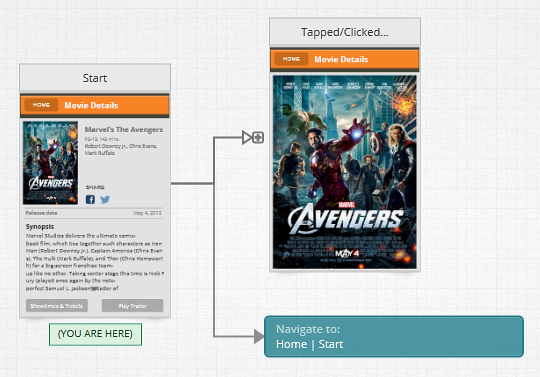Click the arrowhead pointing to the Navigate to box
Screen dimensions: 540x377
coord(259,336)
